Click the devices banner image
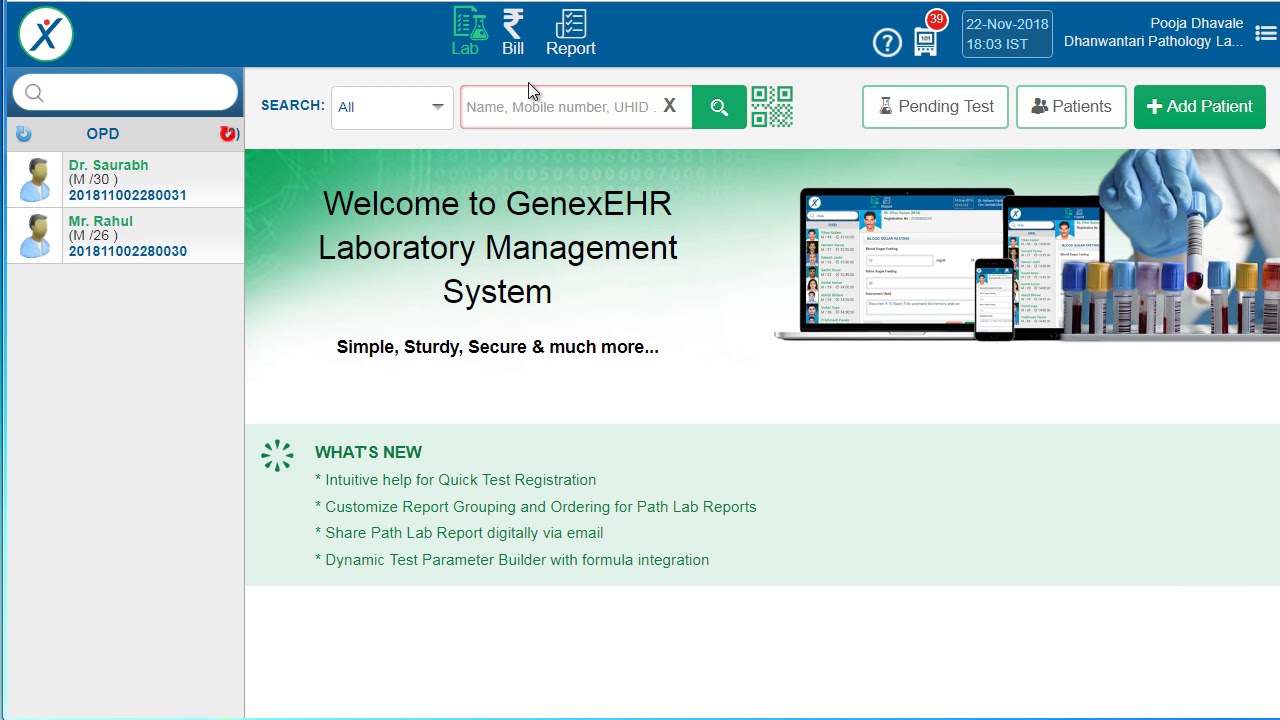This screenshot has width=1280, height=720. [x=1026, y=248]
